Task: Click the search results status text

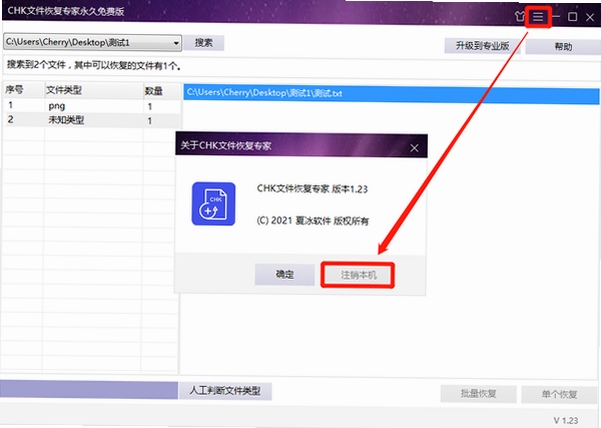Action: point(94,66)
